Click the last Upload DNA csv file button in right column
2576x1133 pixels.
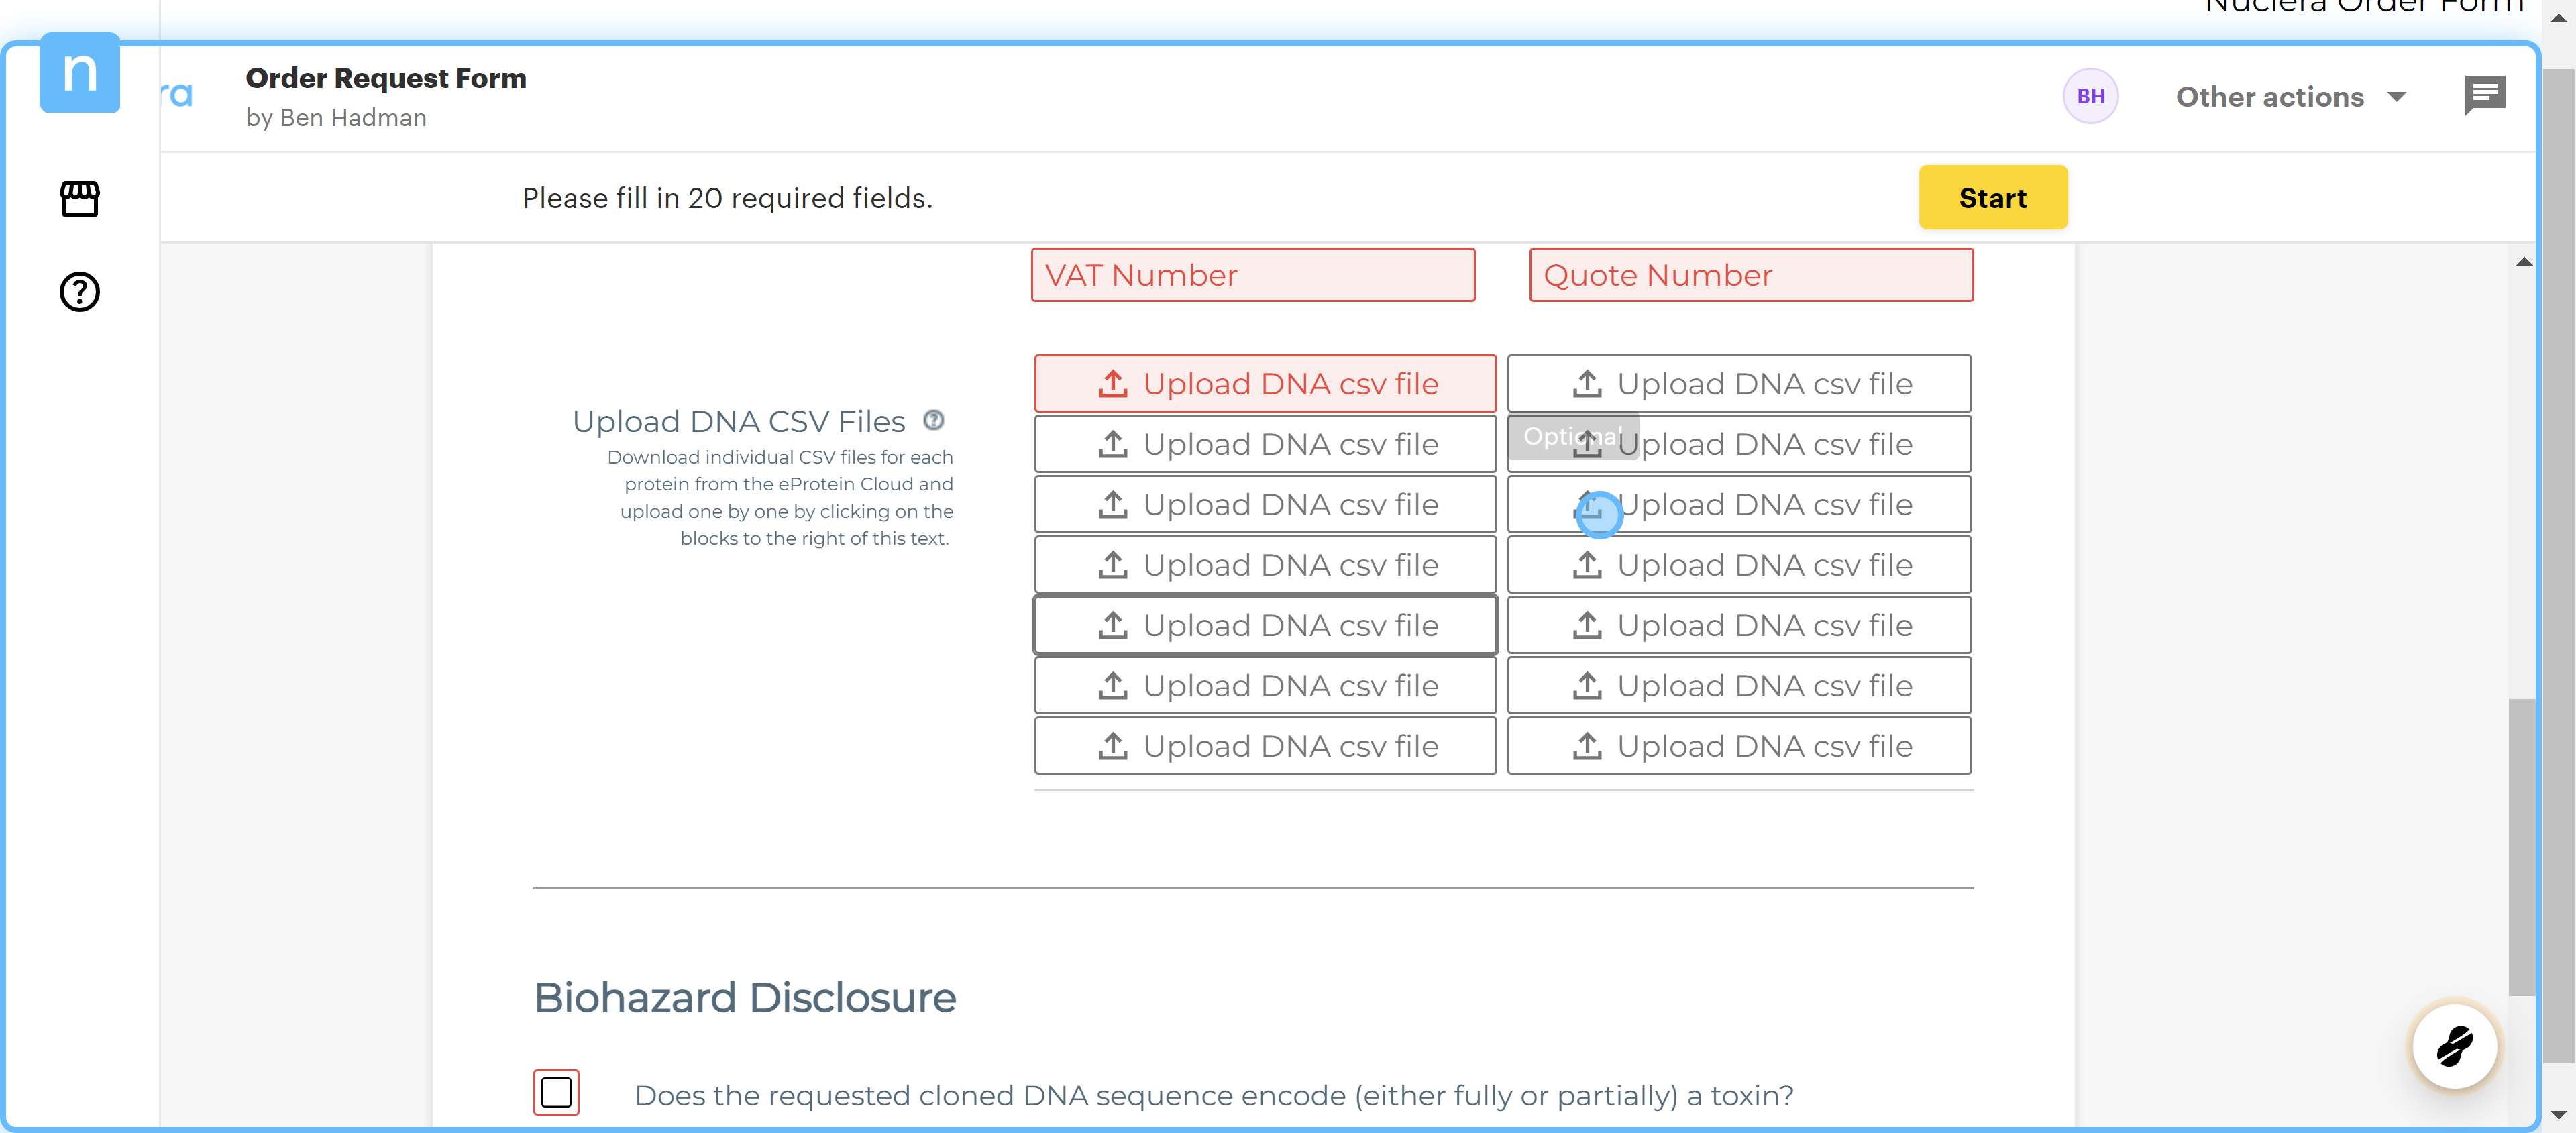click(1739, 746)
